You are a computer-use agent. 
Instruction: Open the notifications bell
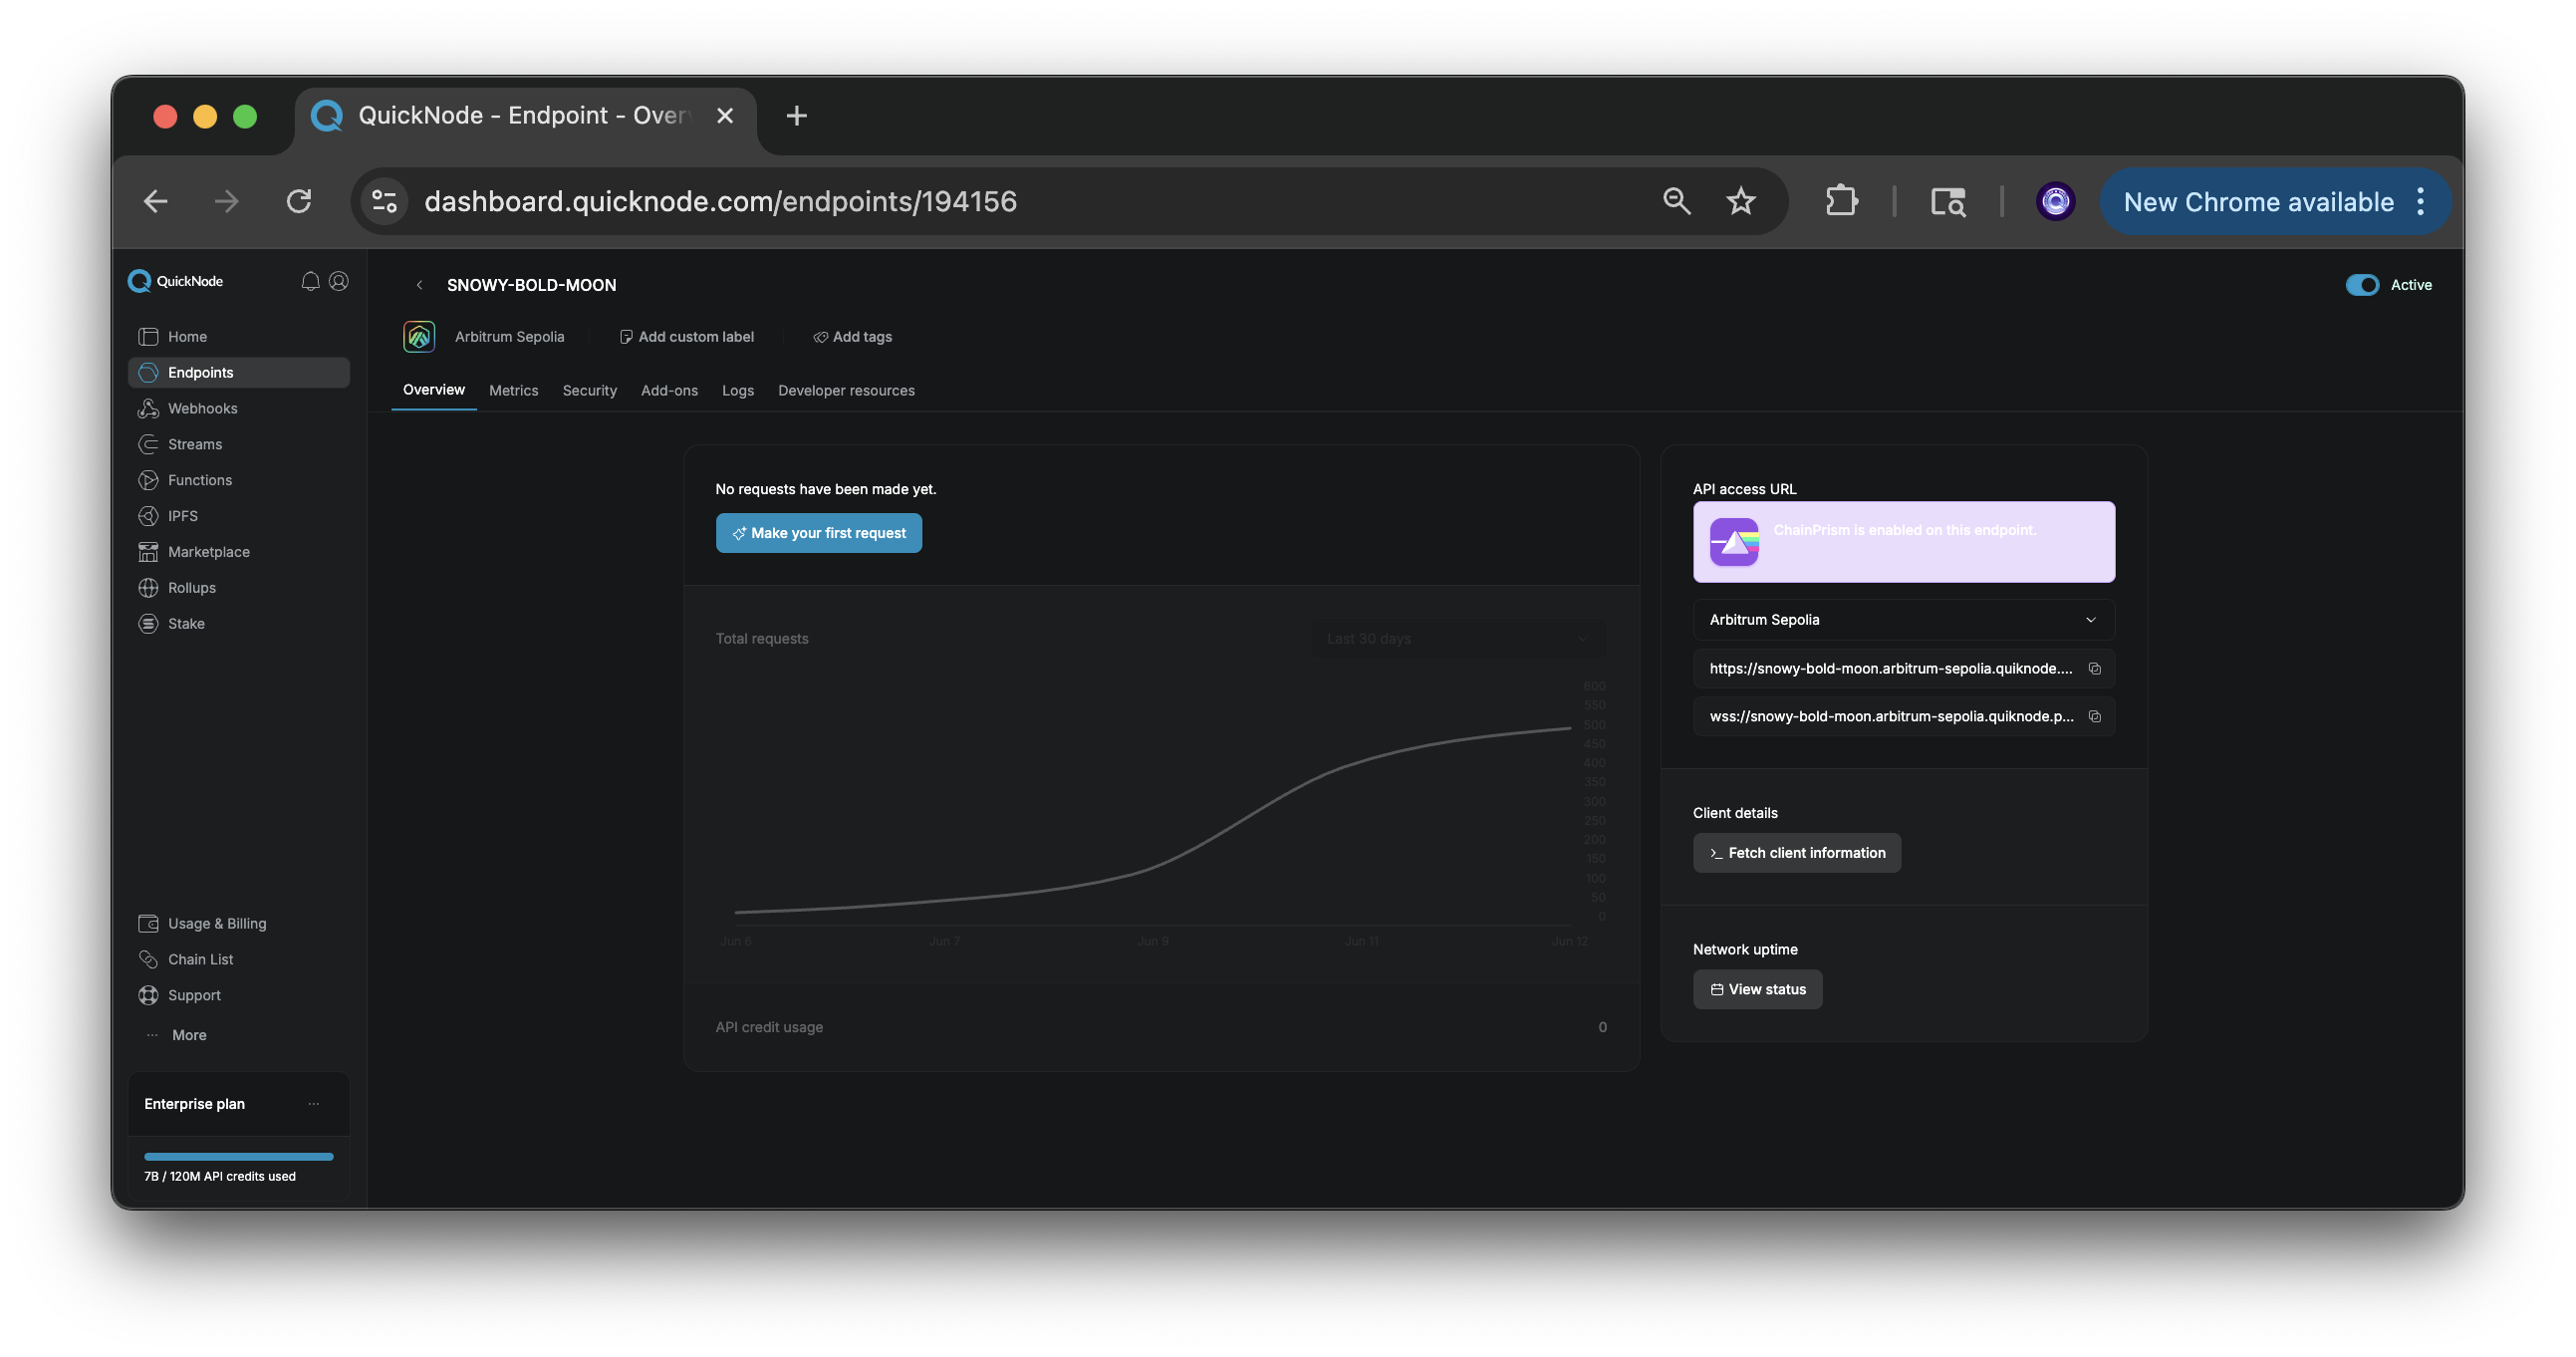[310, 281]
